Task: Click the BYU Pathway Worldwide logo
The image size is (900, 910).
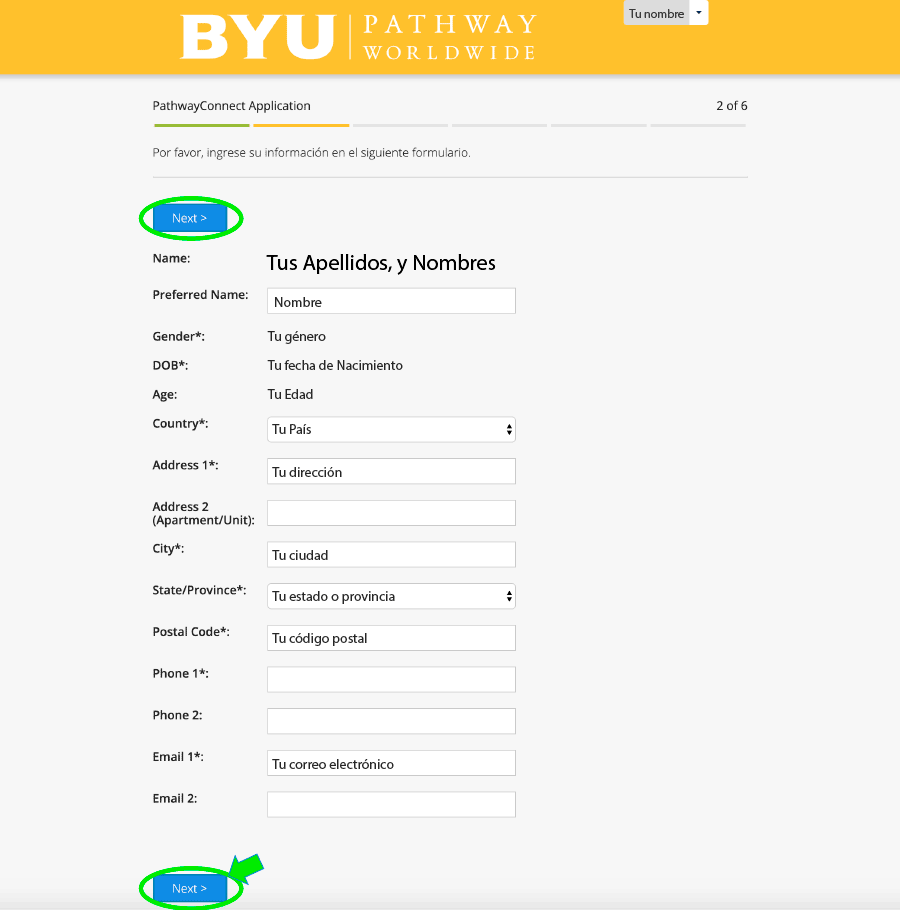Action: coord(358,37)
